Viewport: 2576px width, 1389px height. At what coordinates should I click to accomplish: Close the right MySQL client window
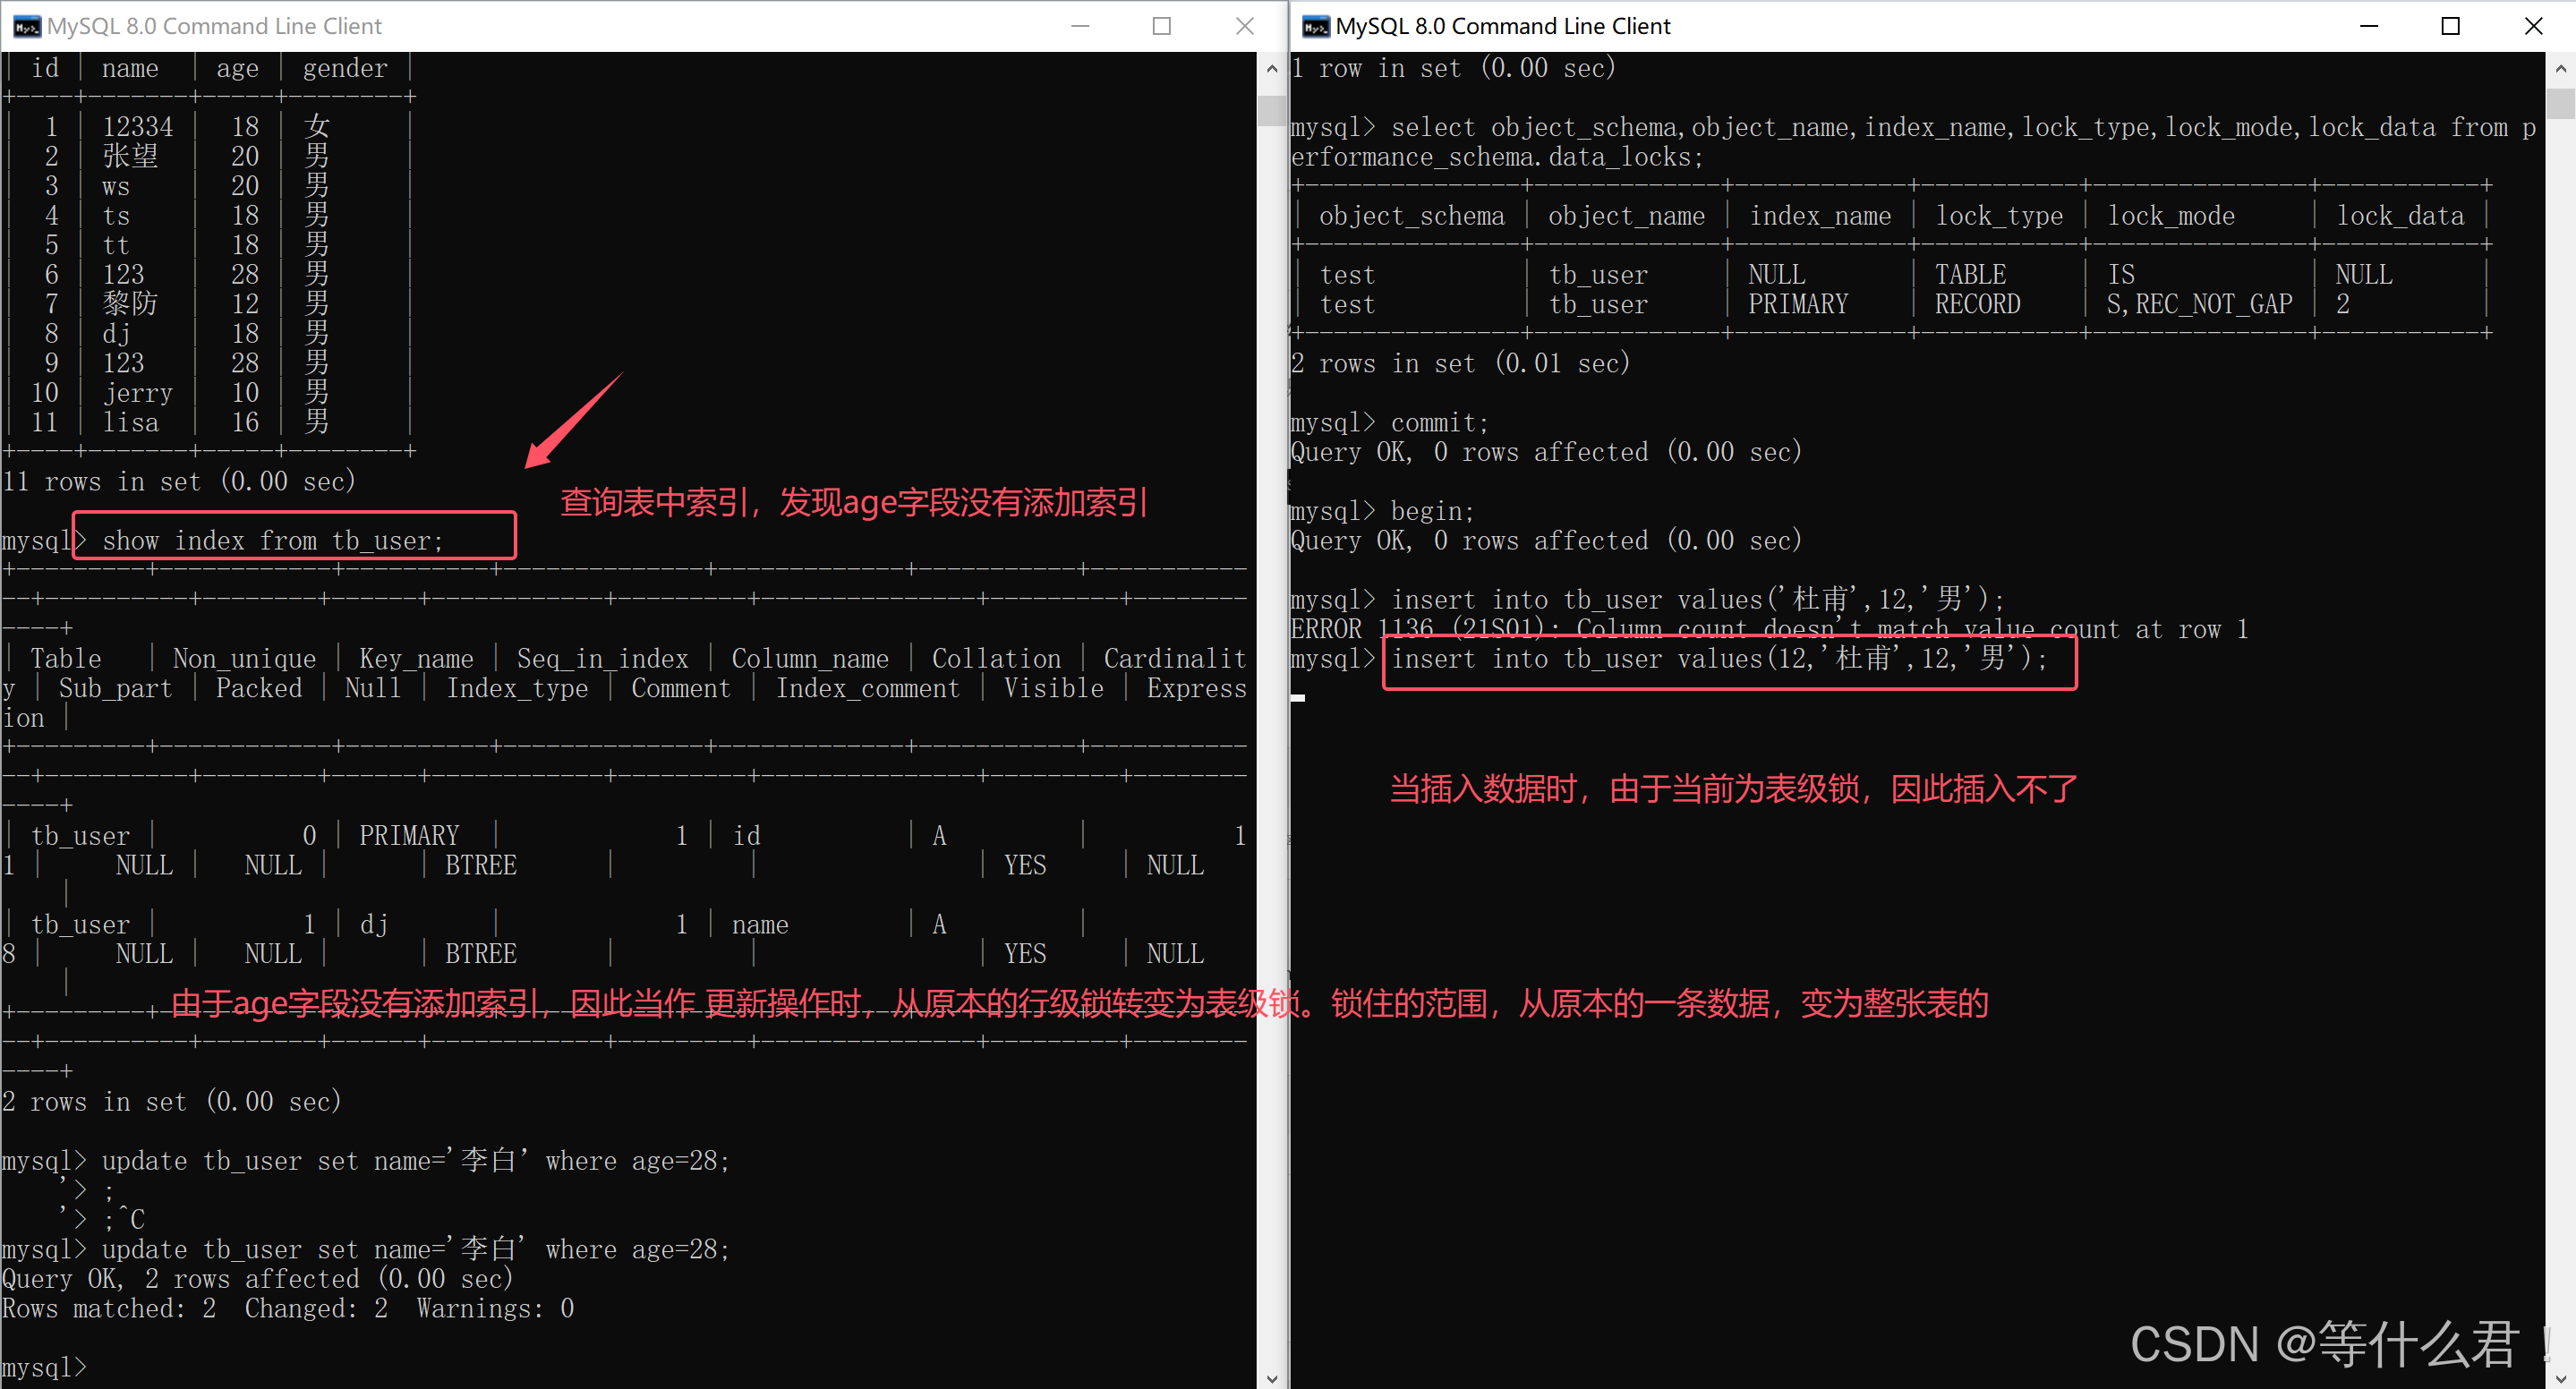pos(2533,27)
